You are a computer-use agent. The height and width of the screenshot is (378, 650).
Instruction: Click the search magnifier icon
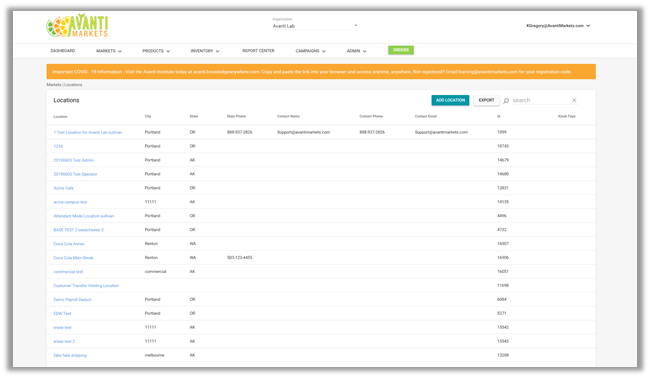(x=506, y=101)
